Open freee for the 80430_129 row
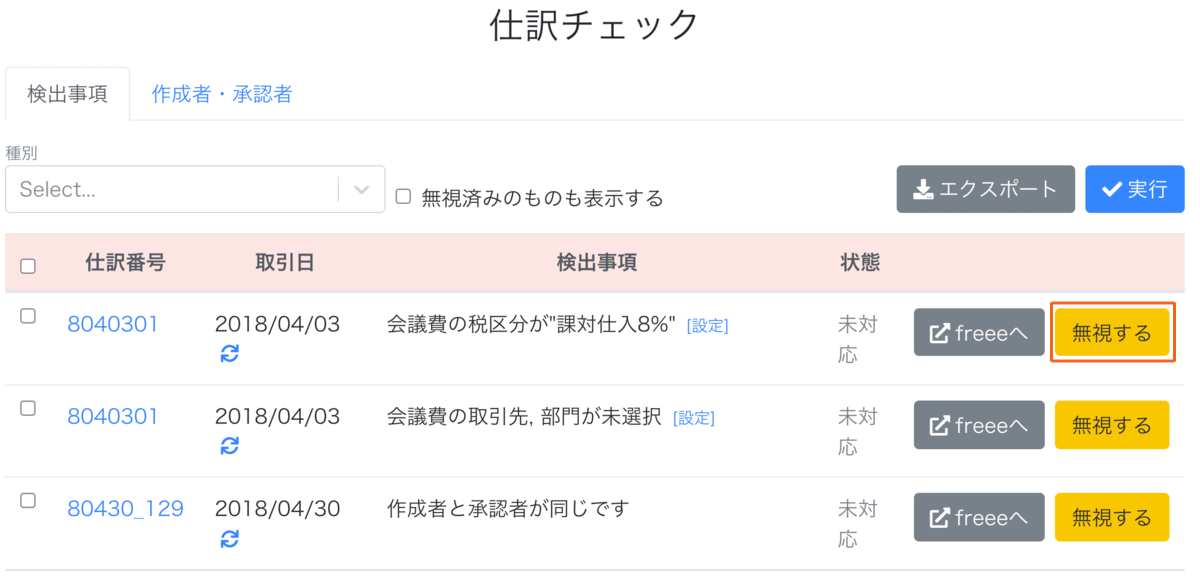This screenshot has height=578, width=1200. tap(979, 517)
